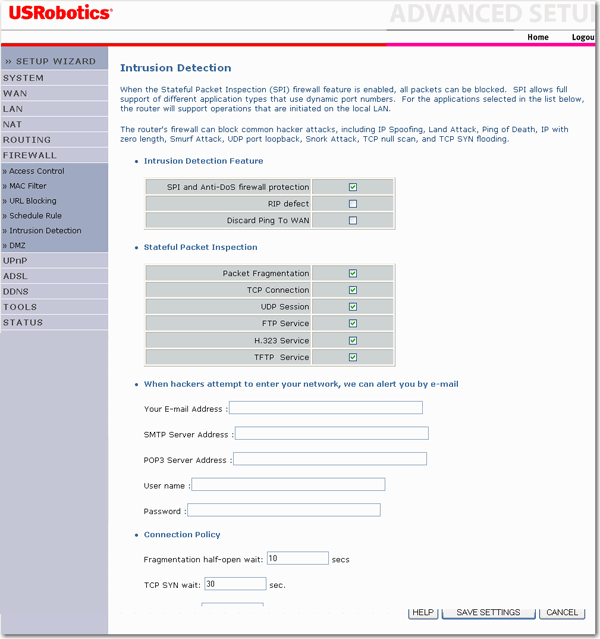Toggle the H.323 Service checkbox

[x=353, y=341]
